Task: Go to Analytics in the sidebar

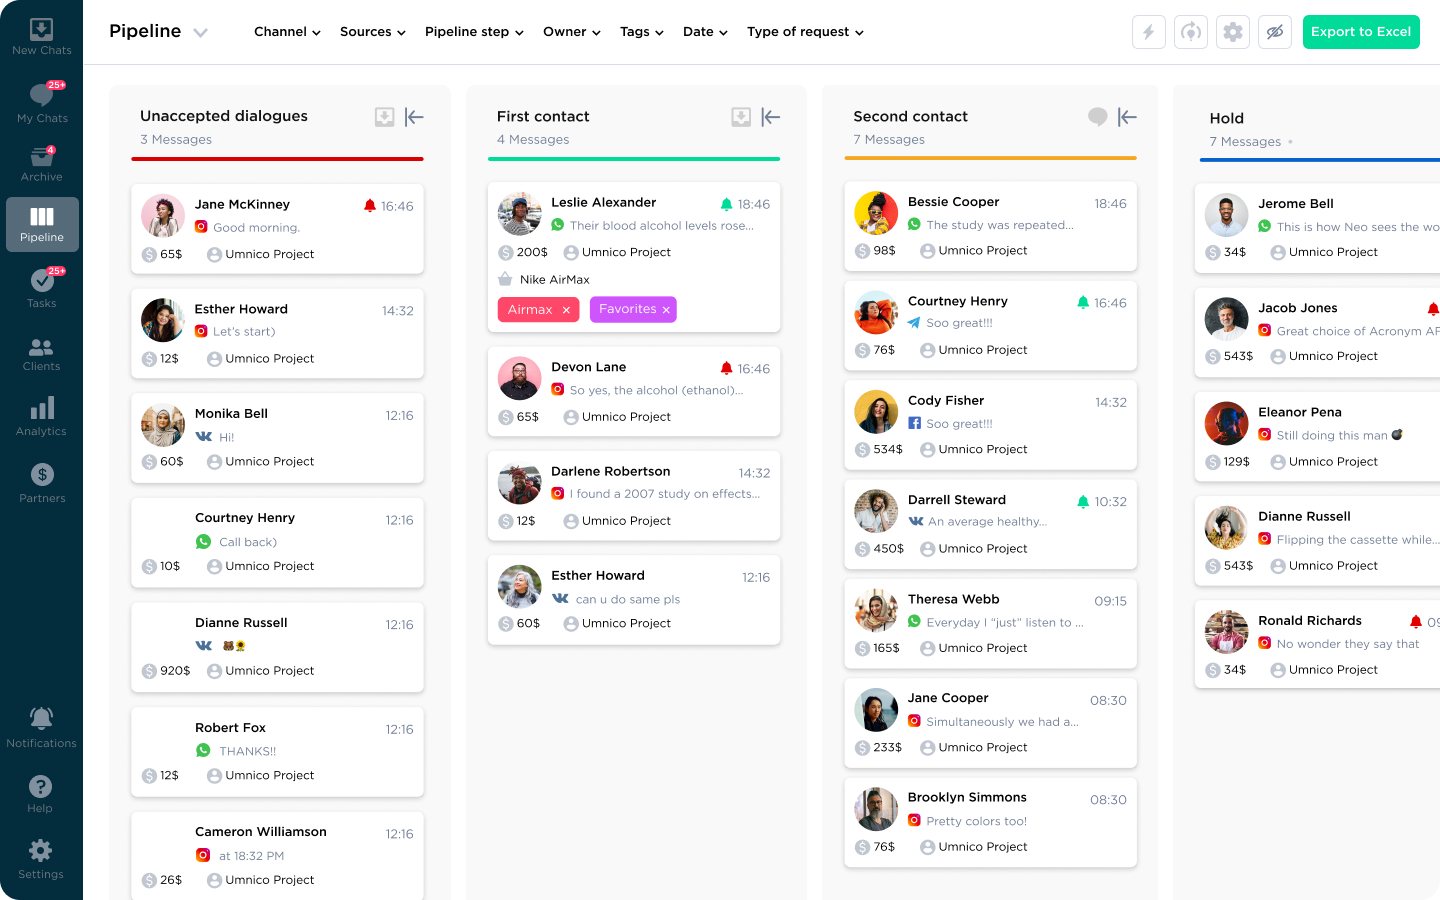Action: 42,417
